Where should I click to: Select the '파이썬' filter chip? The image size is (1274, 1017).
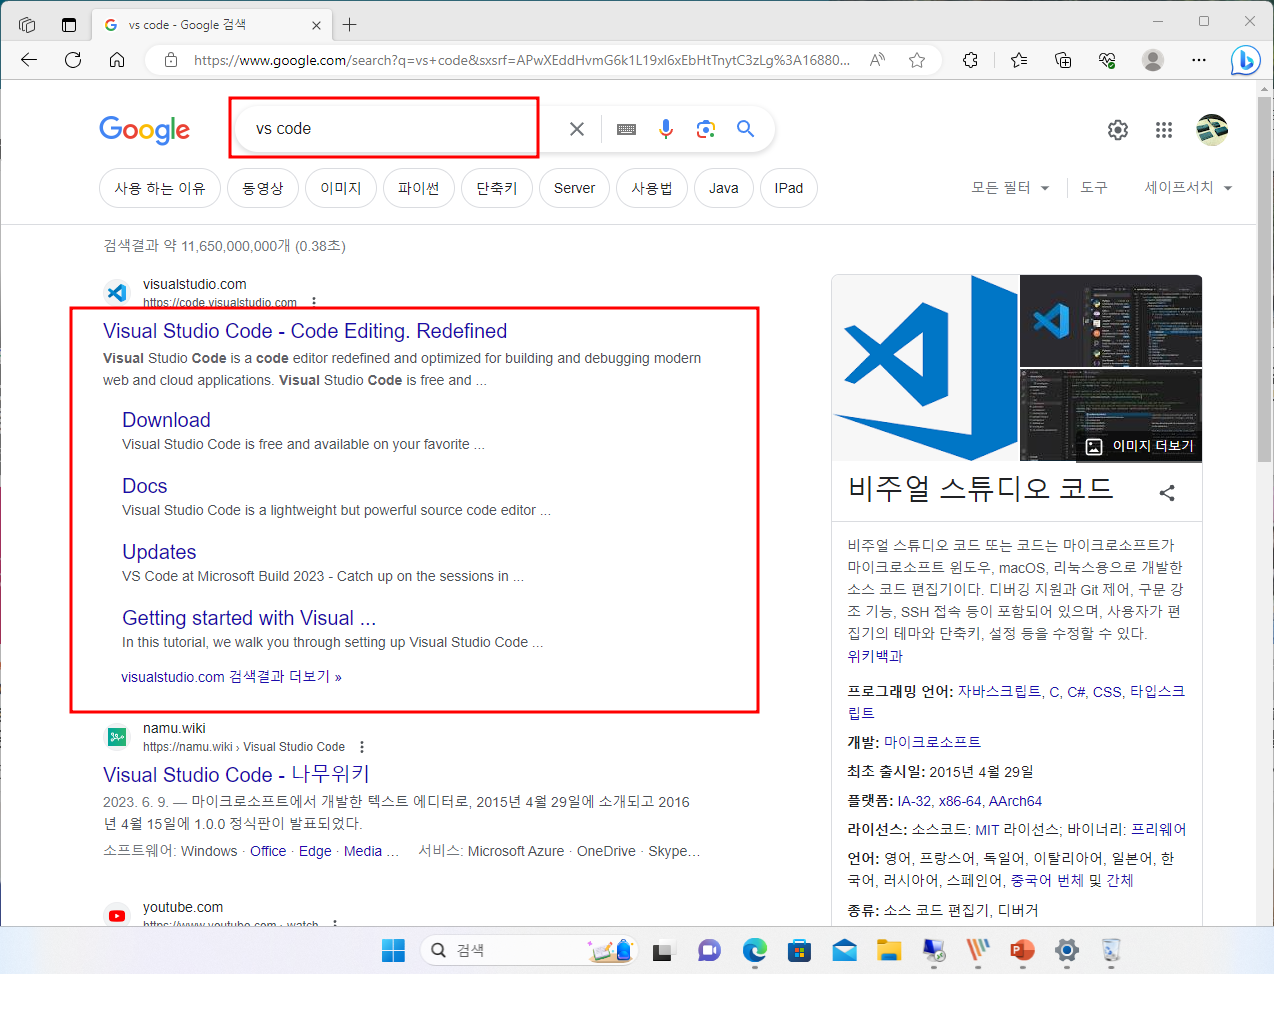[x=419, y=188]
